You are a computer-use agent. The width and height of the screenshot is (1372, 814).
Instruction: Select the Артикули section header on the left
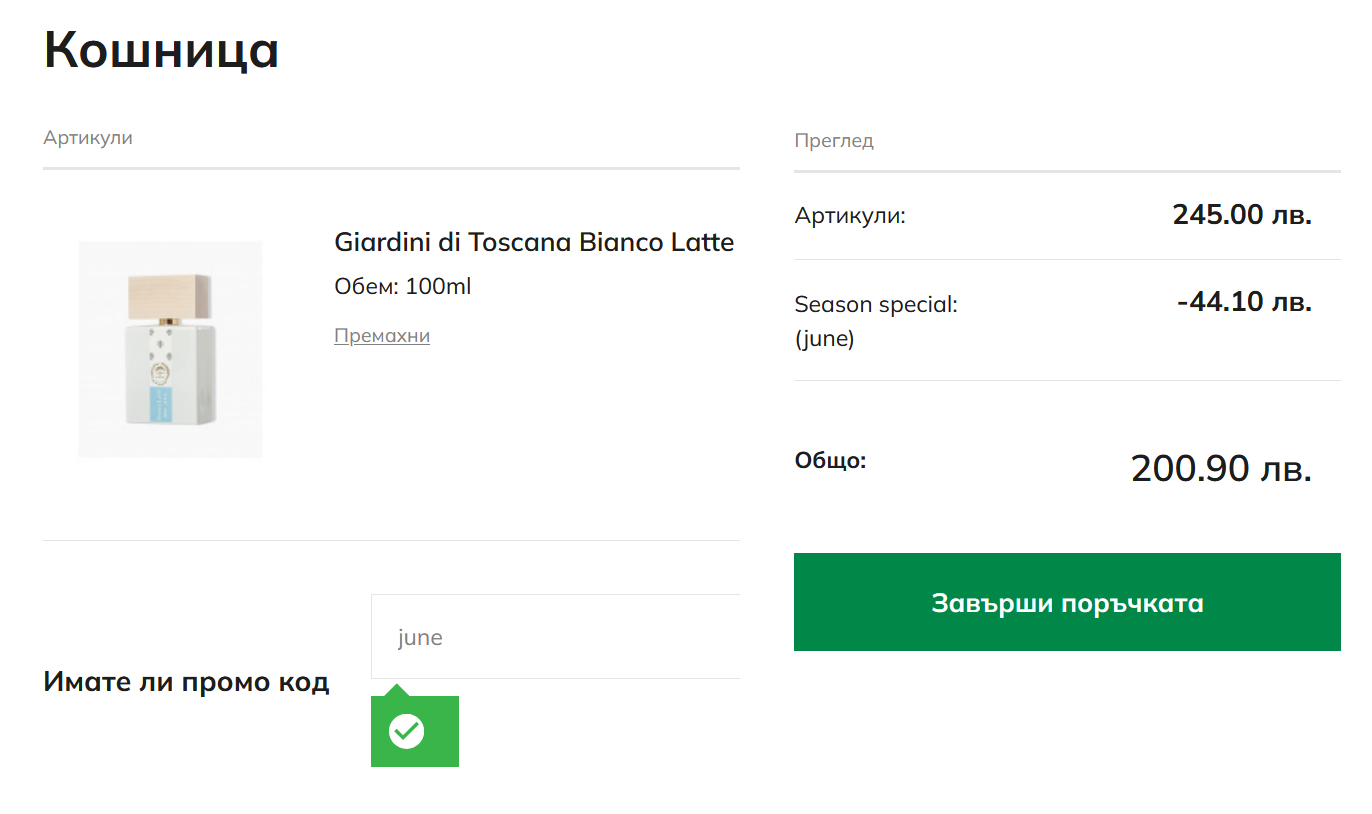pos(88,138)
